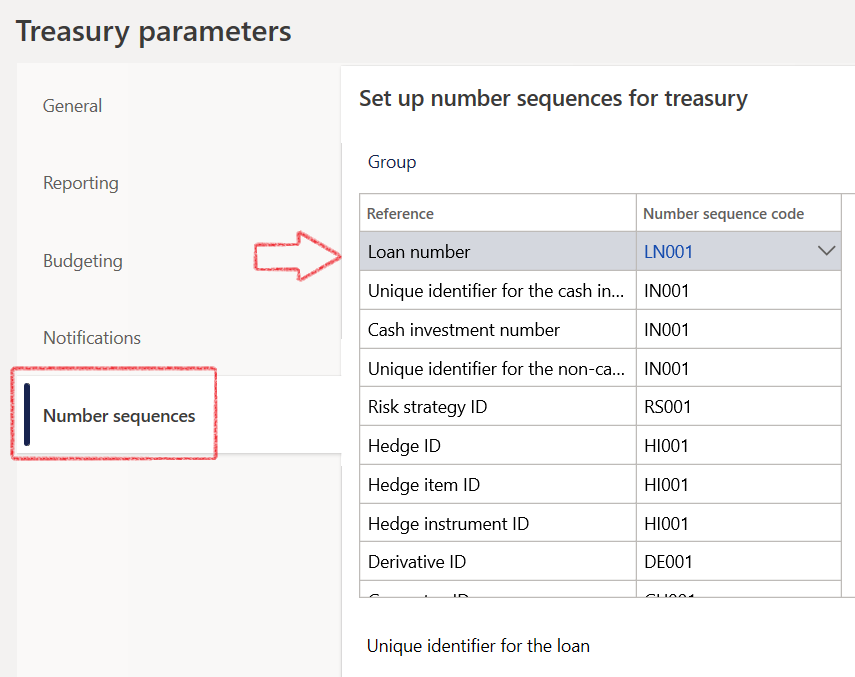Click the Number sequence code column header
855x677 pixels.
(x=723, y=213)
